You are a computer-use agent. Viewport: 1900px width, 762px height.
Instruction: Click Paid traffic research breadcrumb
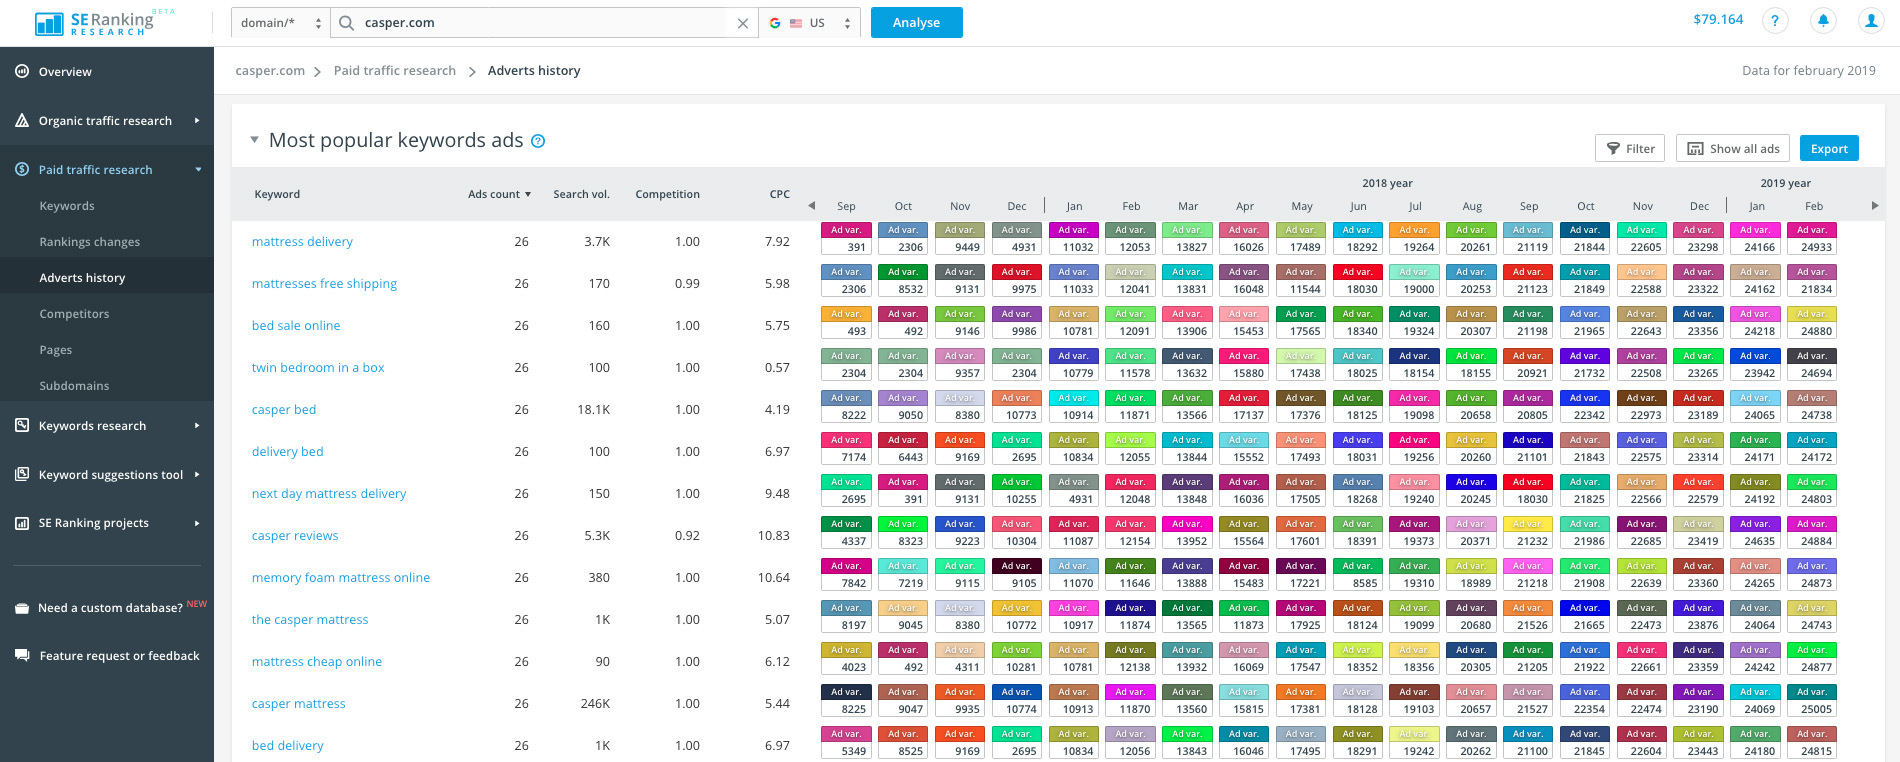tap(395, 71)
